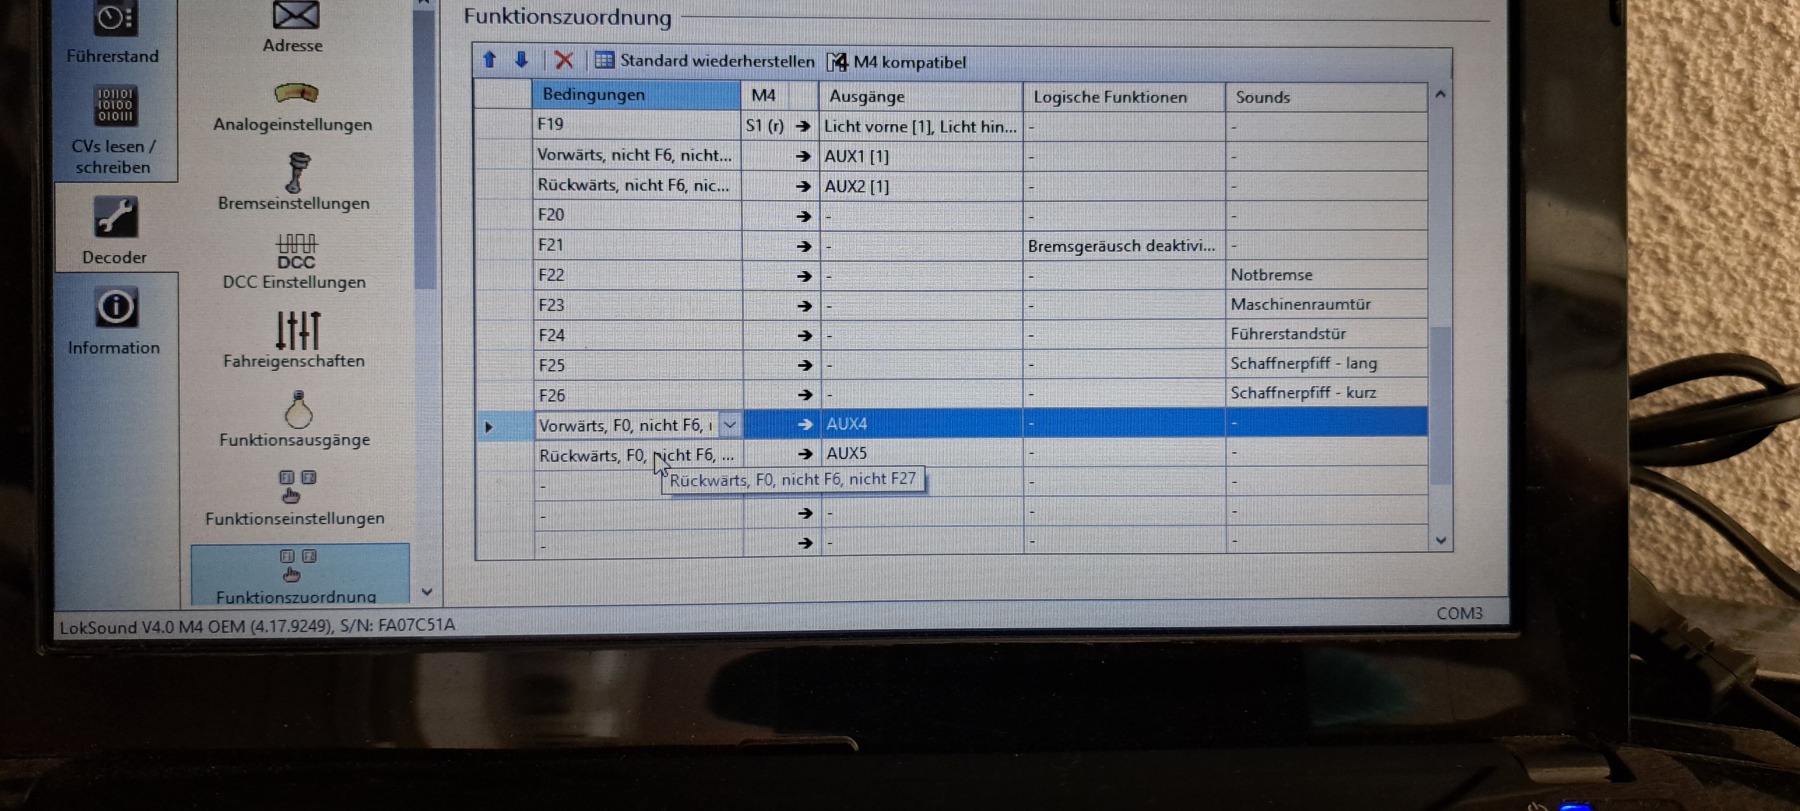This screenshot has height=811, width=1800.
Task: Select 'Vorwärts, nicht F6, nicht...' condition cell
Action: [637, 155]
